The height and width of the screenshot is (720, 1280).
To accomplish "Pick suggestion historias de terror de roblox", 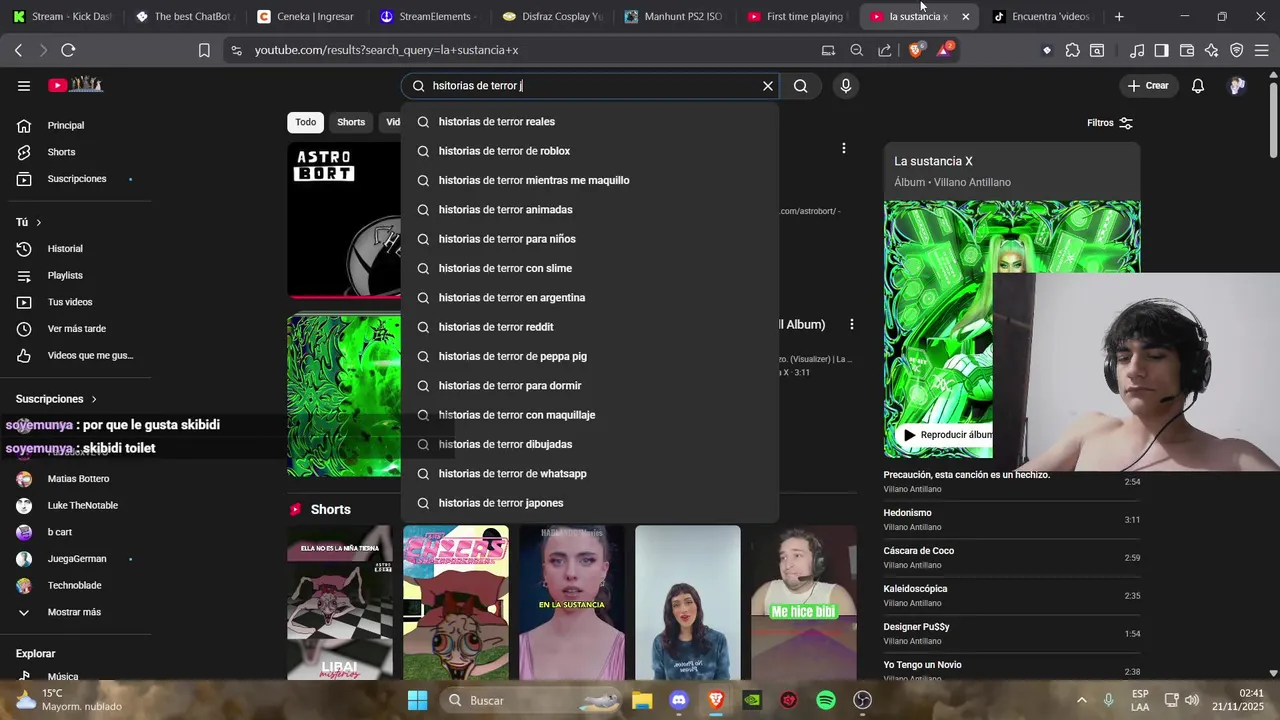I will (590, 151).
